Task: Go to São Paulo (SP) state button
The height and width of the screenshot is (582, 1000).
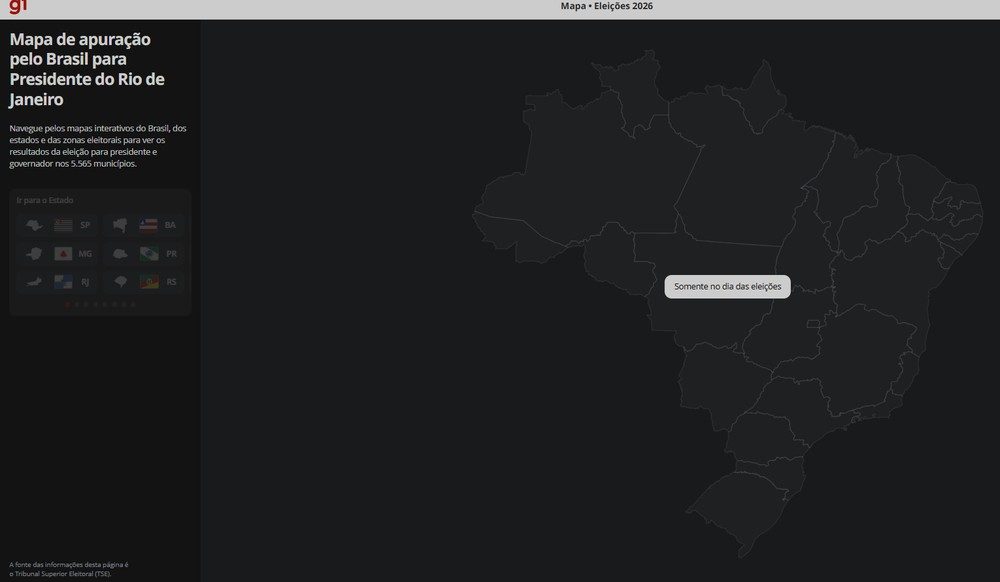Action: point(58,225)
